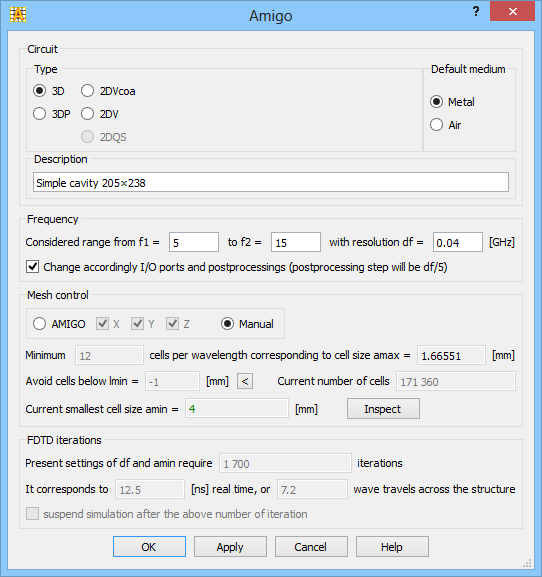Click the Apply button
The image size is (542, 577).
pyautogui.click(x=230, y=547)
